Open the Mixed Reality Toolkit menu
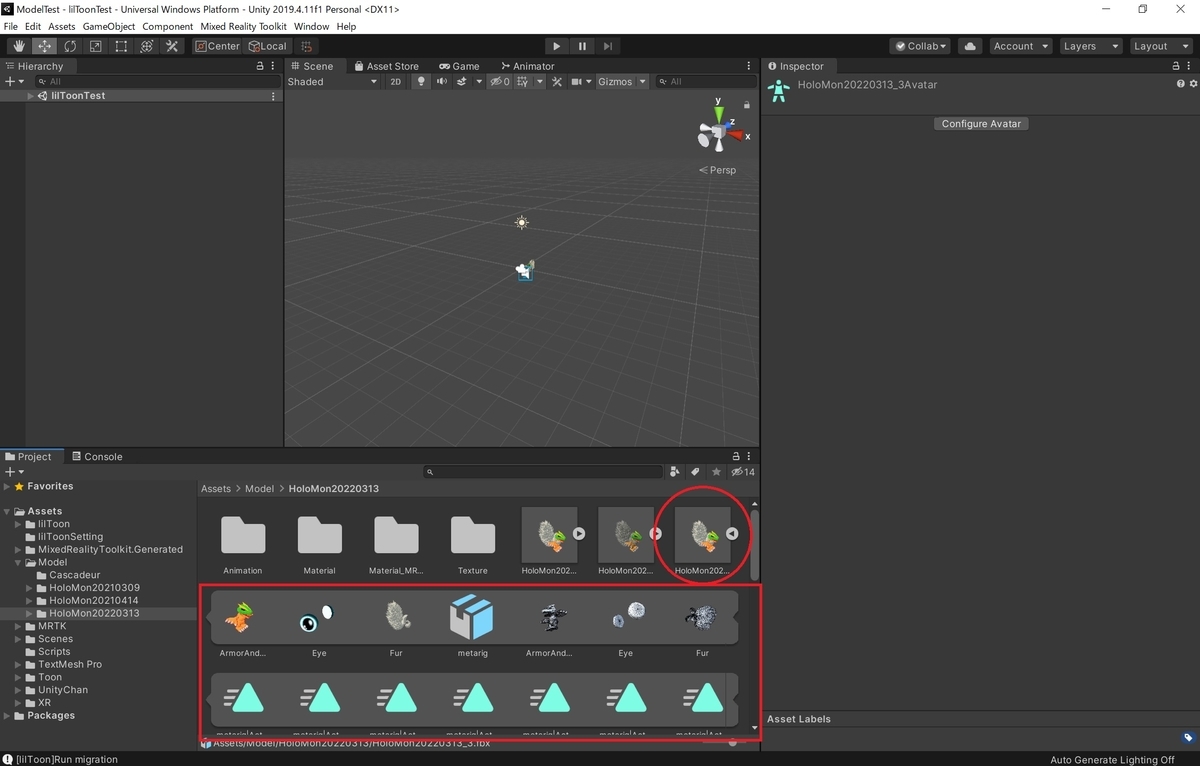Viewport: 1200px width, 766px height. (244, 26)
